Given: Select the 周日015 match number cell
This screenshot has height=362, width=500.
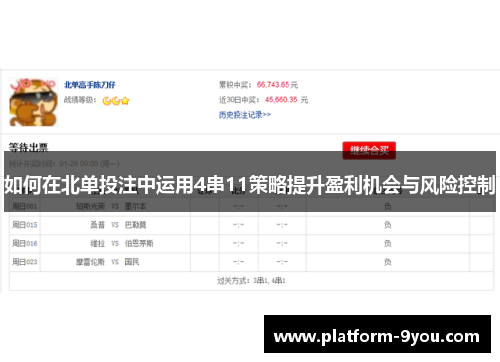Looking at the screenshot, I should pos(25,225).
